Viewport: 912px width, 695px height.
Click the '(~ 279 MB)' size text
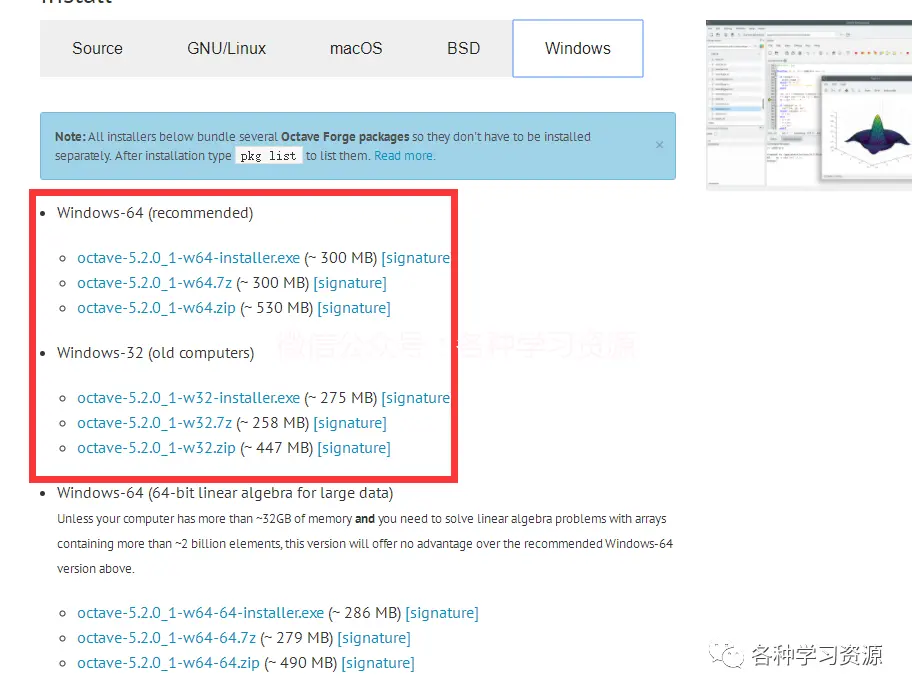coord(297,638)
